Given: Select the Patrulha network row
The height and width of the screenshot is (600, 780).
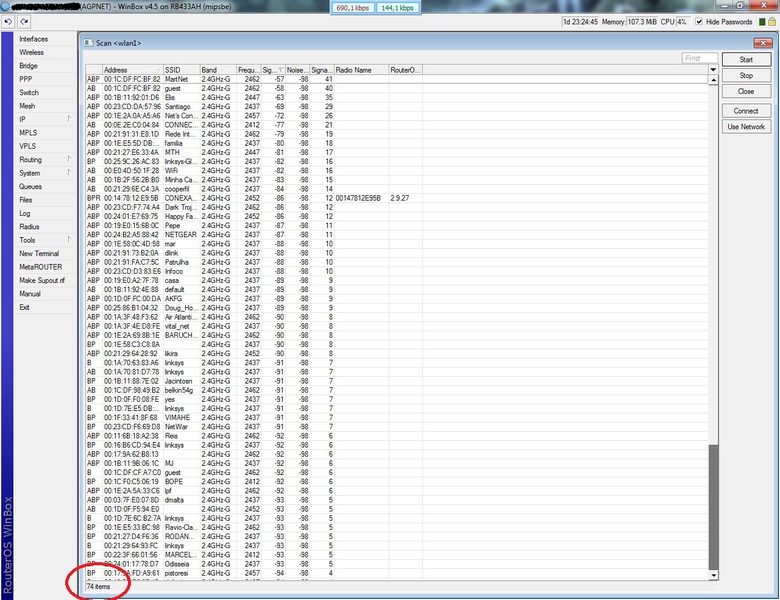Looking at the screenshot, I should tap(396, 262).
